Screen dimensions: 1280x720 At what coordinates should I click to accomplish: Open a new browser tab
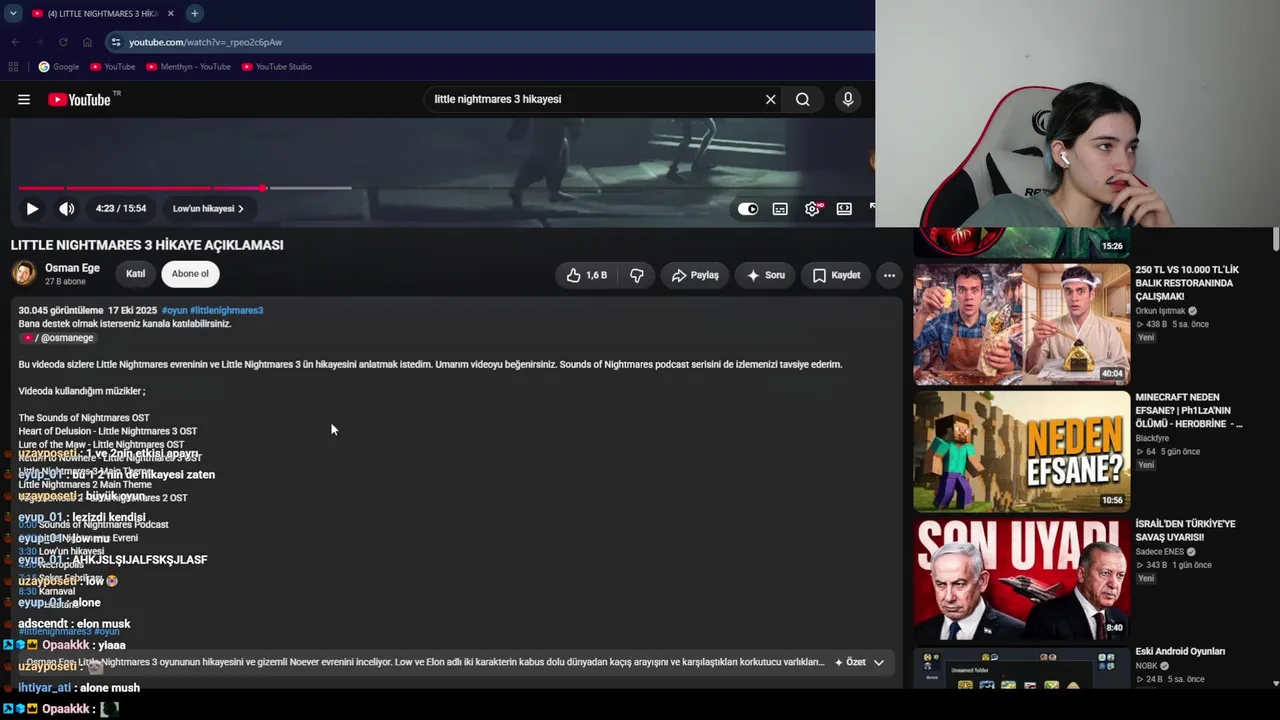195,13
